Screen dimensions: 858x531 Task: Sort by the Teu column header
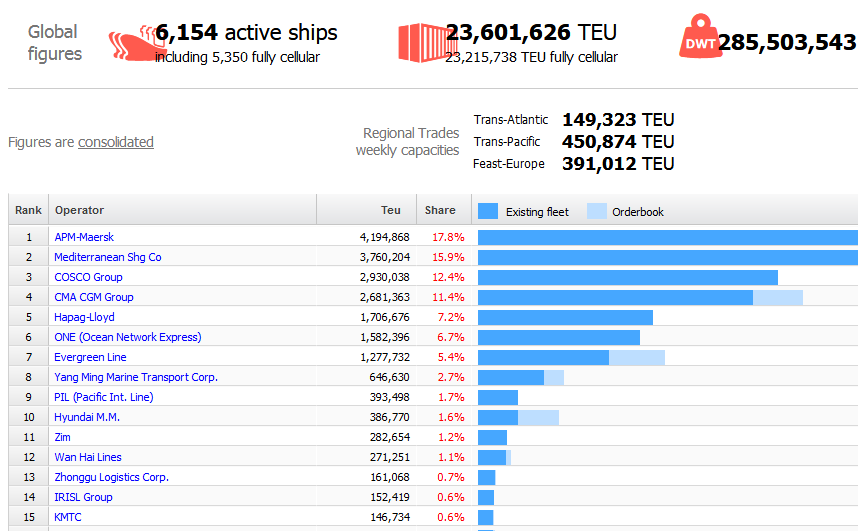pyautogui.click(x=391, y=210)
